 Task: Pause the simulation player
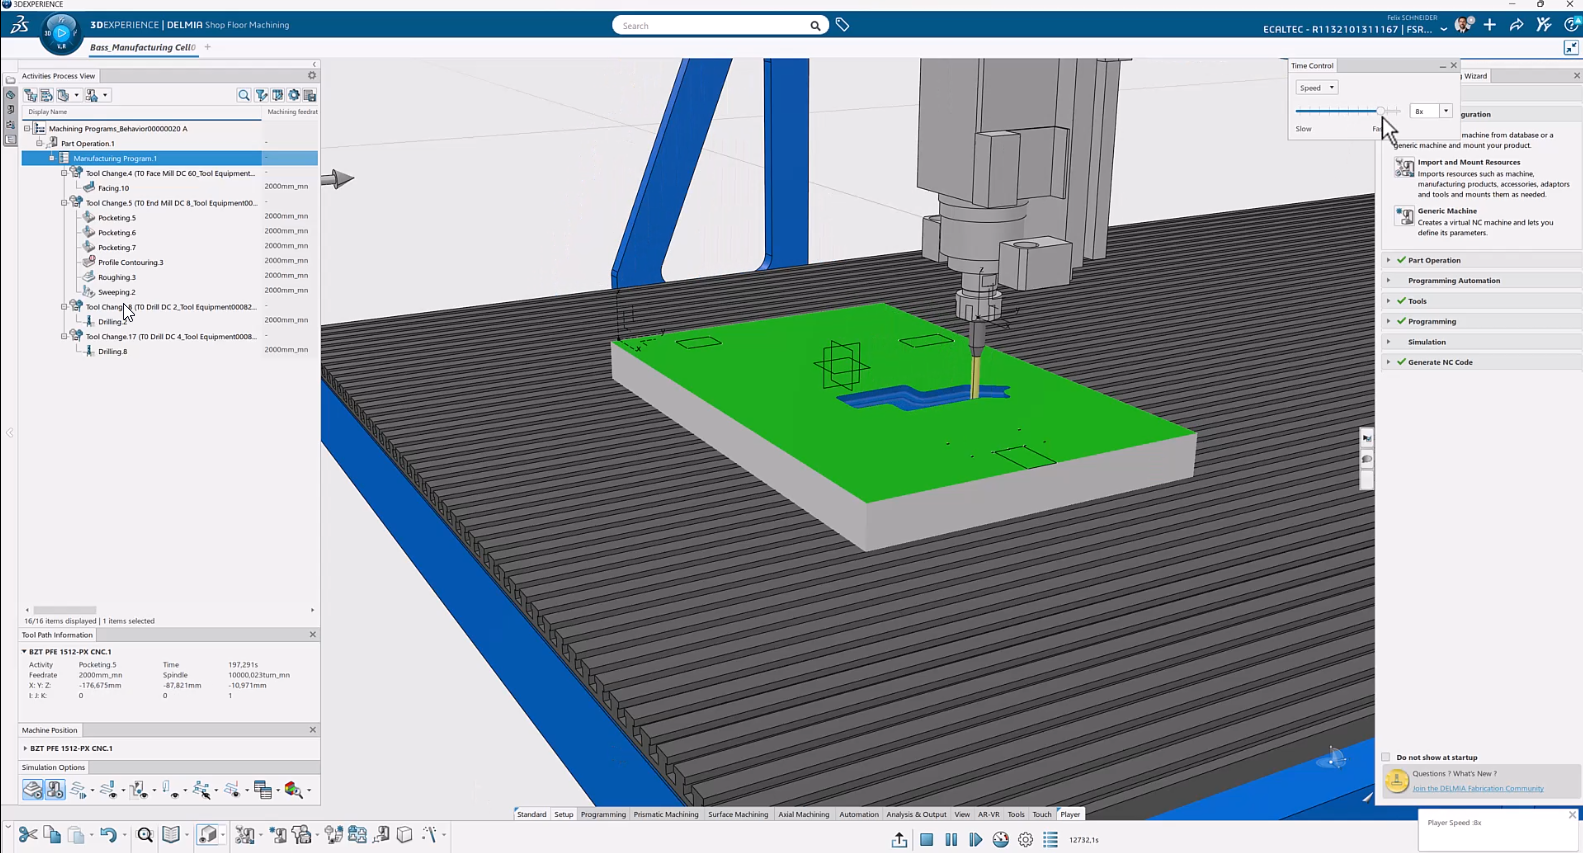click(951, 840)
